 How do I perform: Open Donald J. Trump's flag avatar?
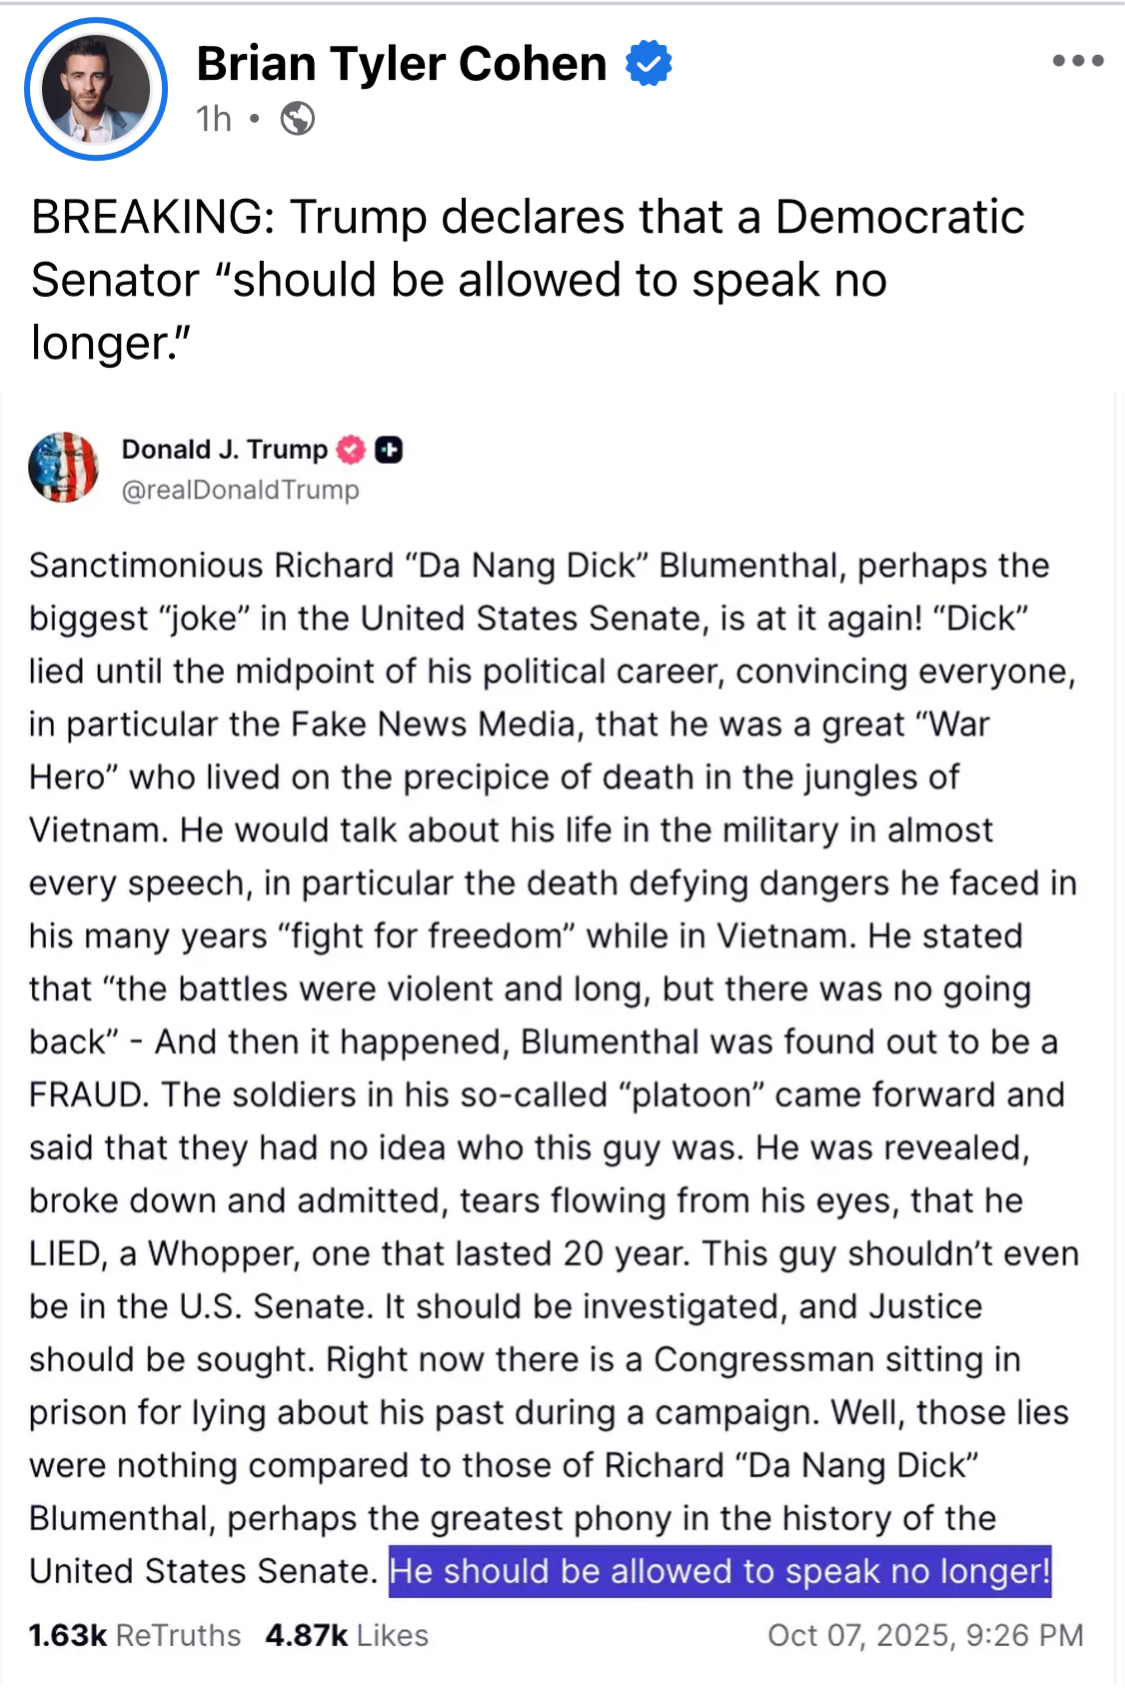coord(63,467)
